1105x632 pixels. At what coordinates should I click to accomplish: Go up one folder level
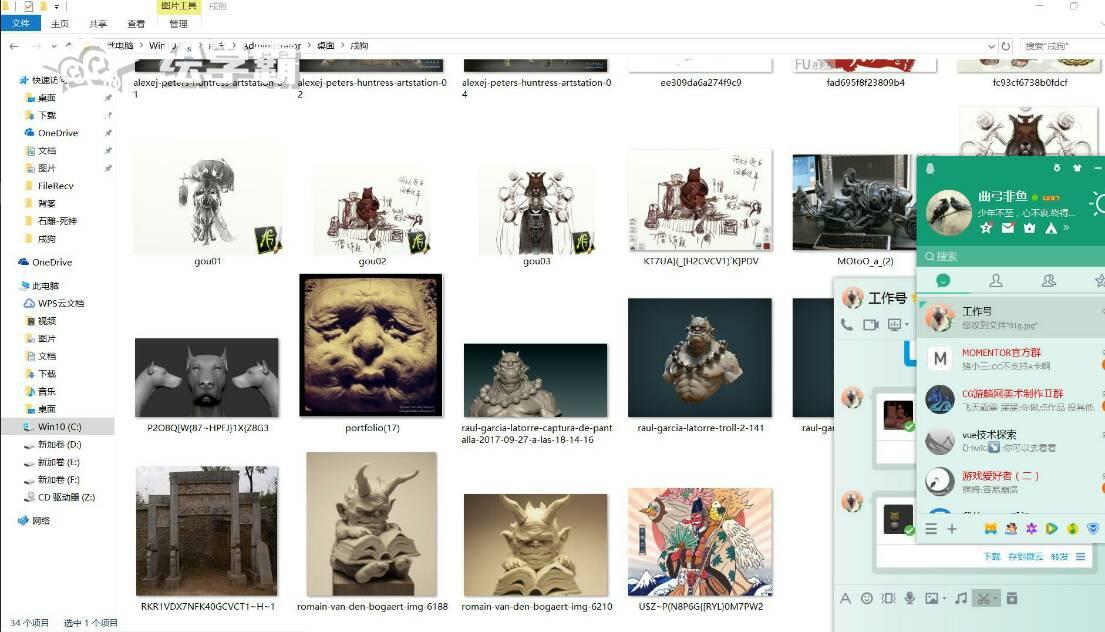pos(68,46)
